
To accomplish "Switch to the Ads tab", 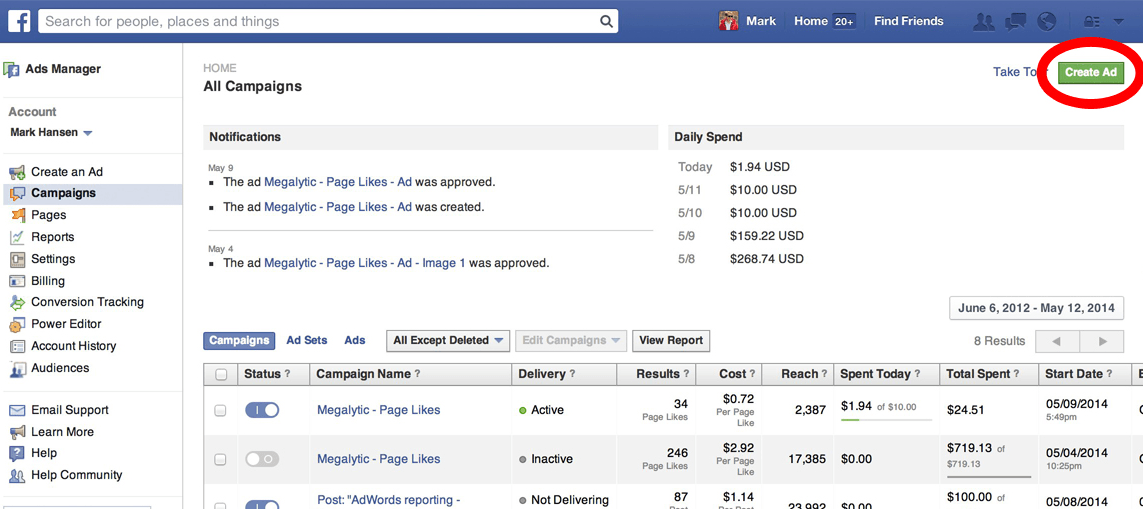I will 355,340.
